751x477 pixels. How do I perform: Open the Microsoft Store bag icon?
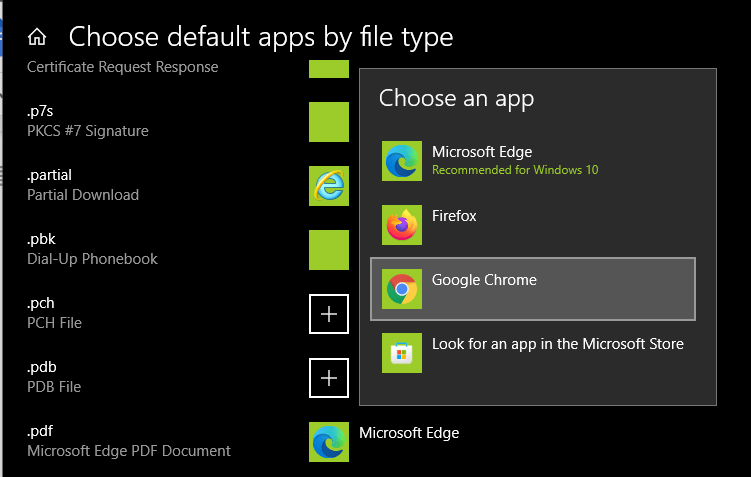click(x=401, y=353)
